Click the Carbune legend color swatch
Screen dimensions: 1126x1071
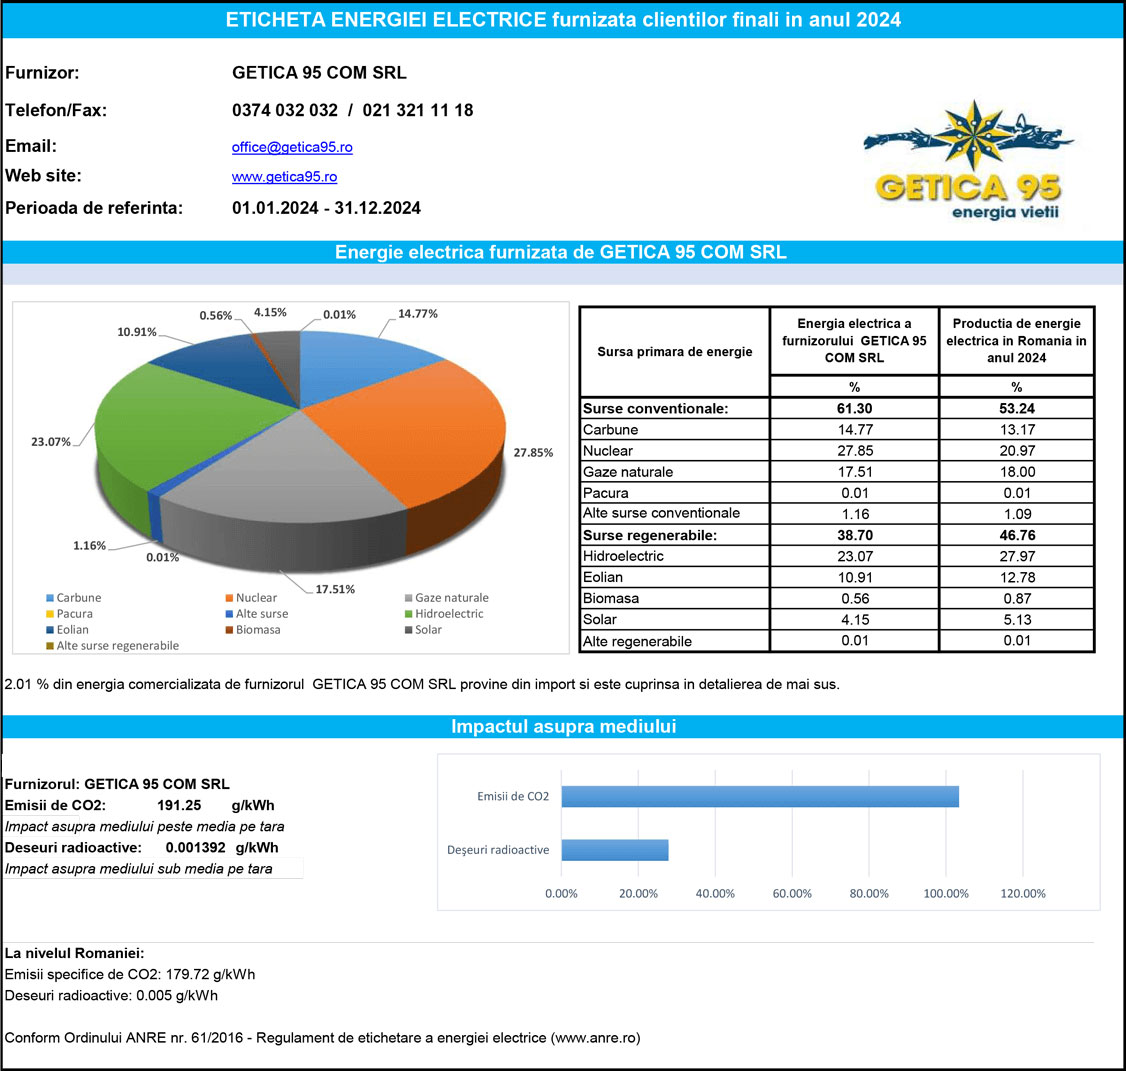tap(49, 598)
